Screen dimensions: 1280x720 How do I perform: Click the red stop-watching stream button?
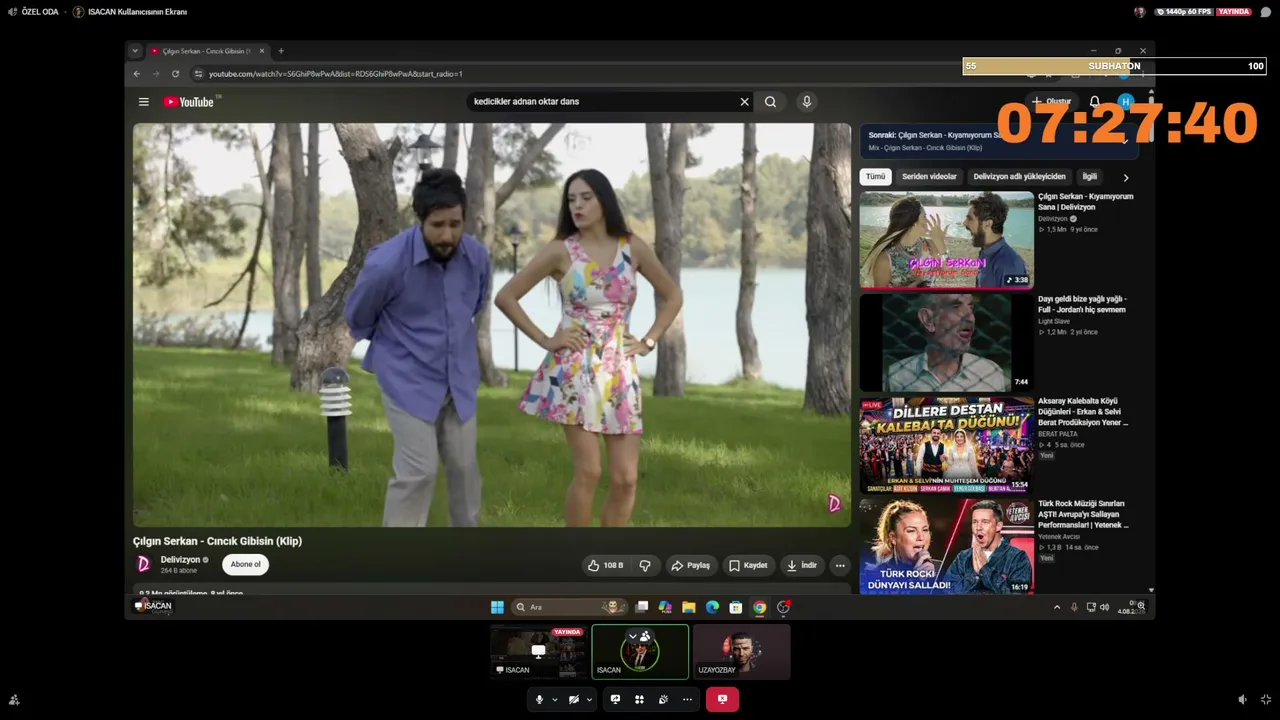point(722,700)
